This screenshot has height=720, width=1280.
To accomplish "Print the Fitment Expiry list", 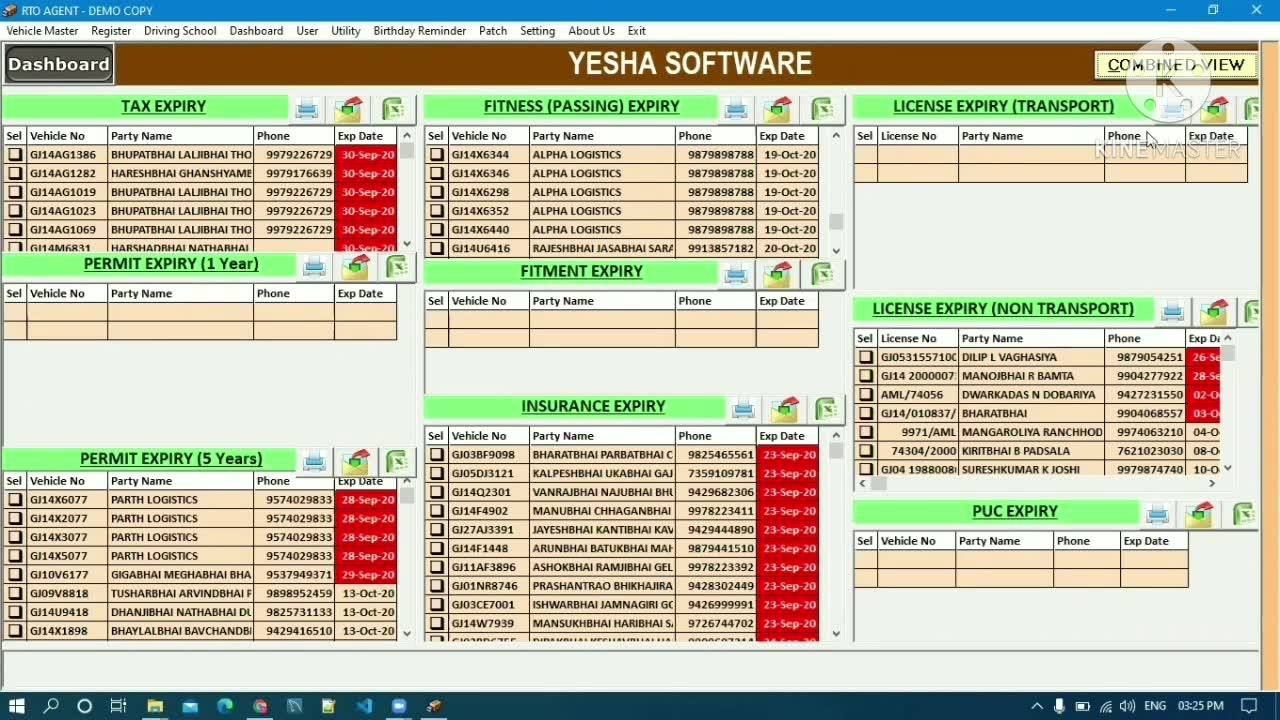I will click(737, 273).
